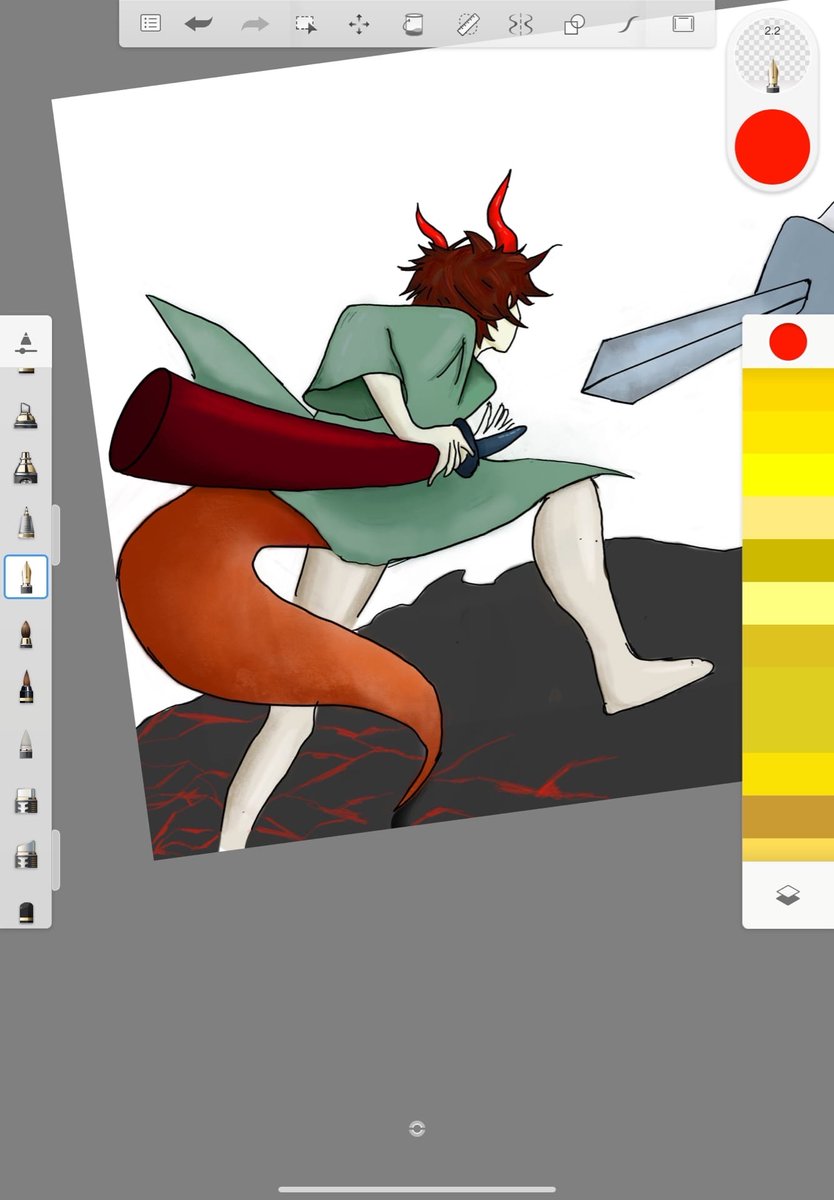
Task: Select the paint tube marker brush
Action: click(x=26, y=415)
